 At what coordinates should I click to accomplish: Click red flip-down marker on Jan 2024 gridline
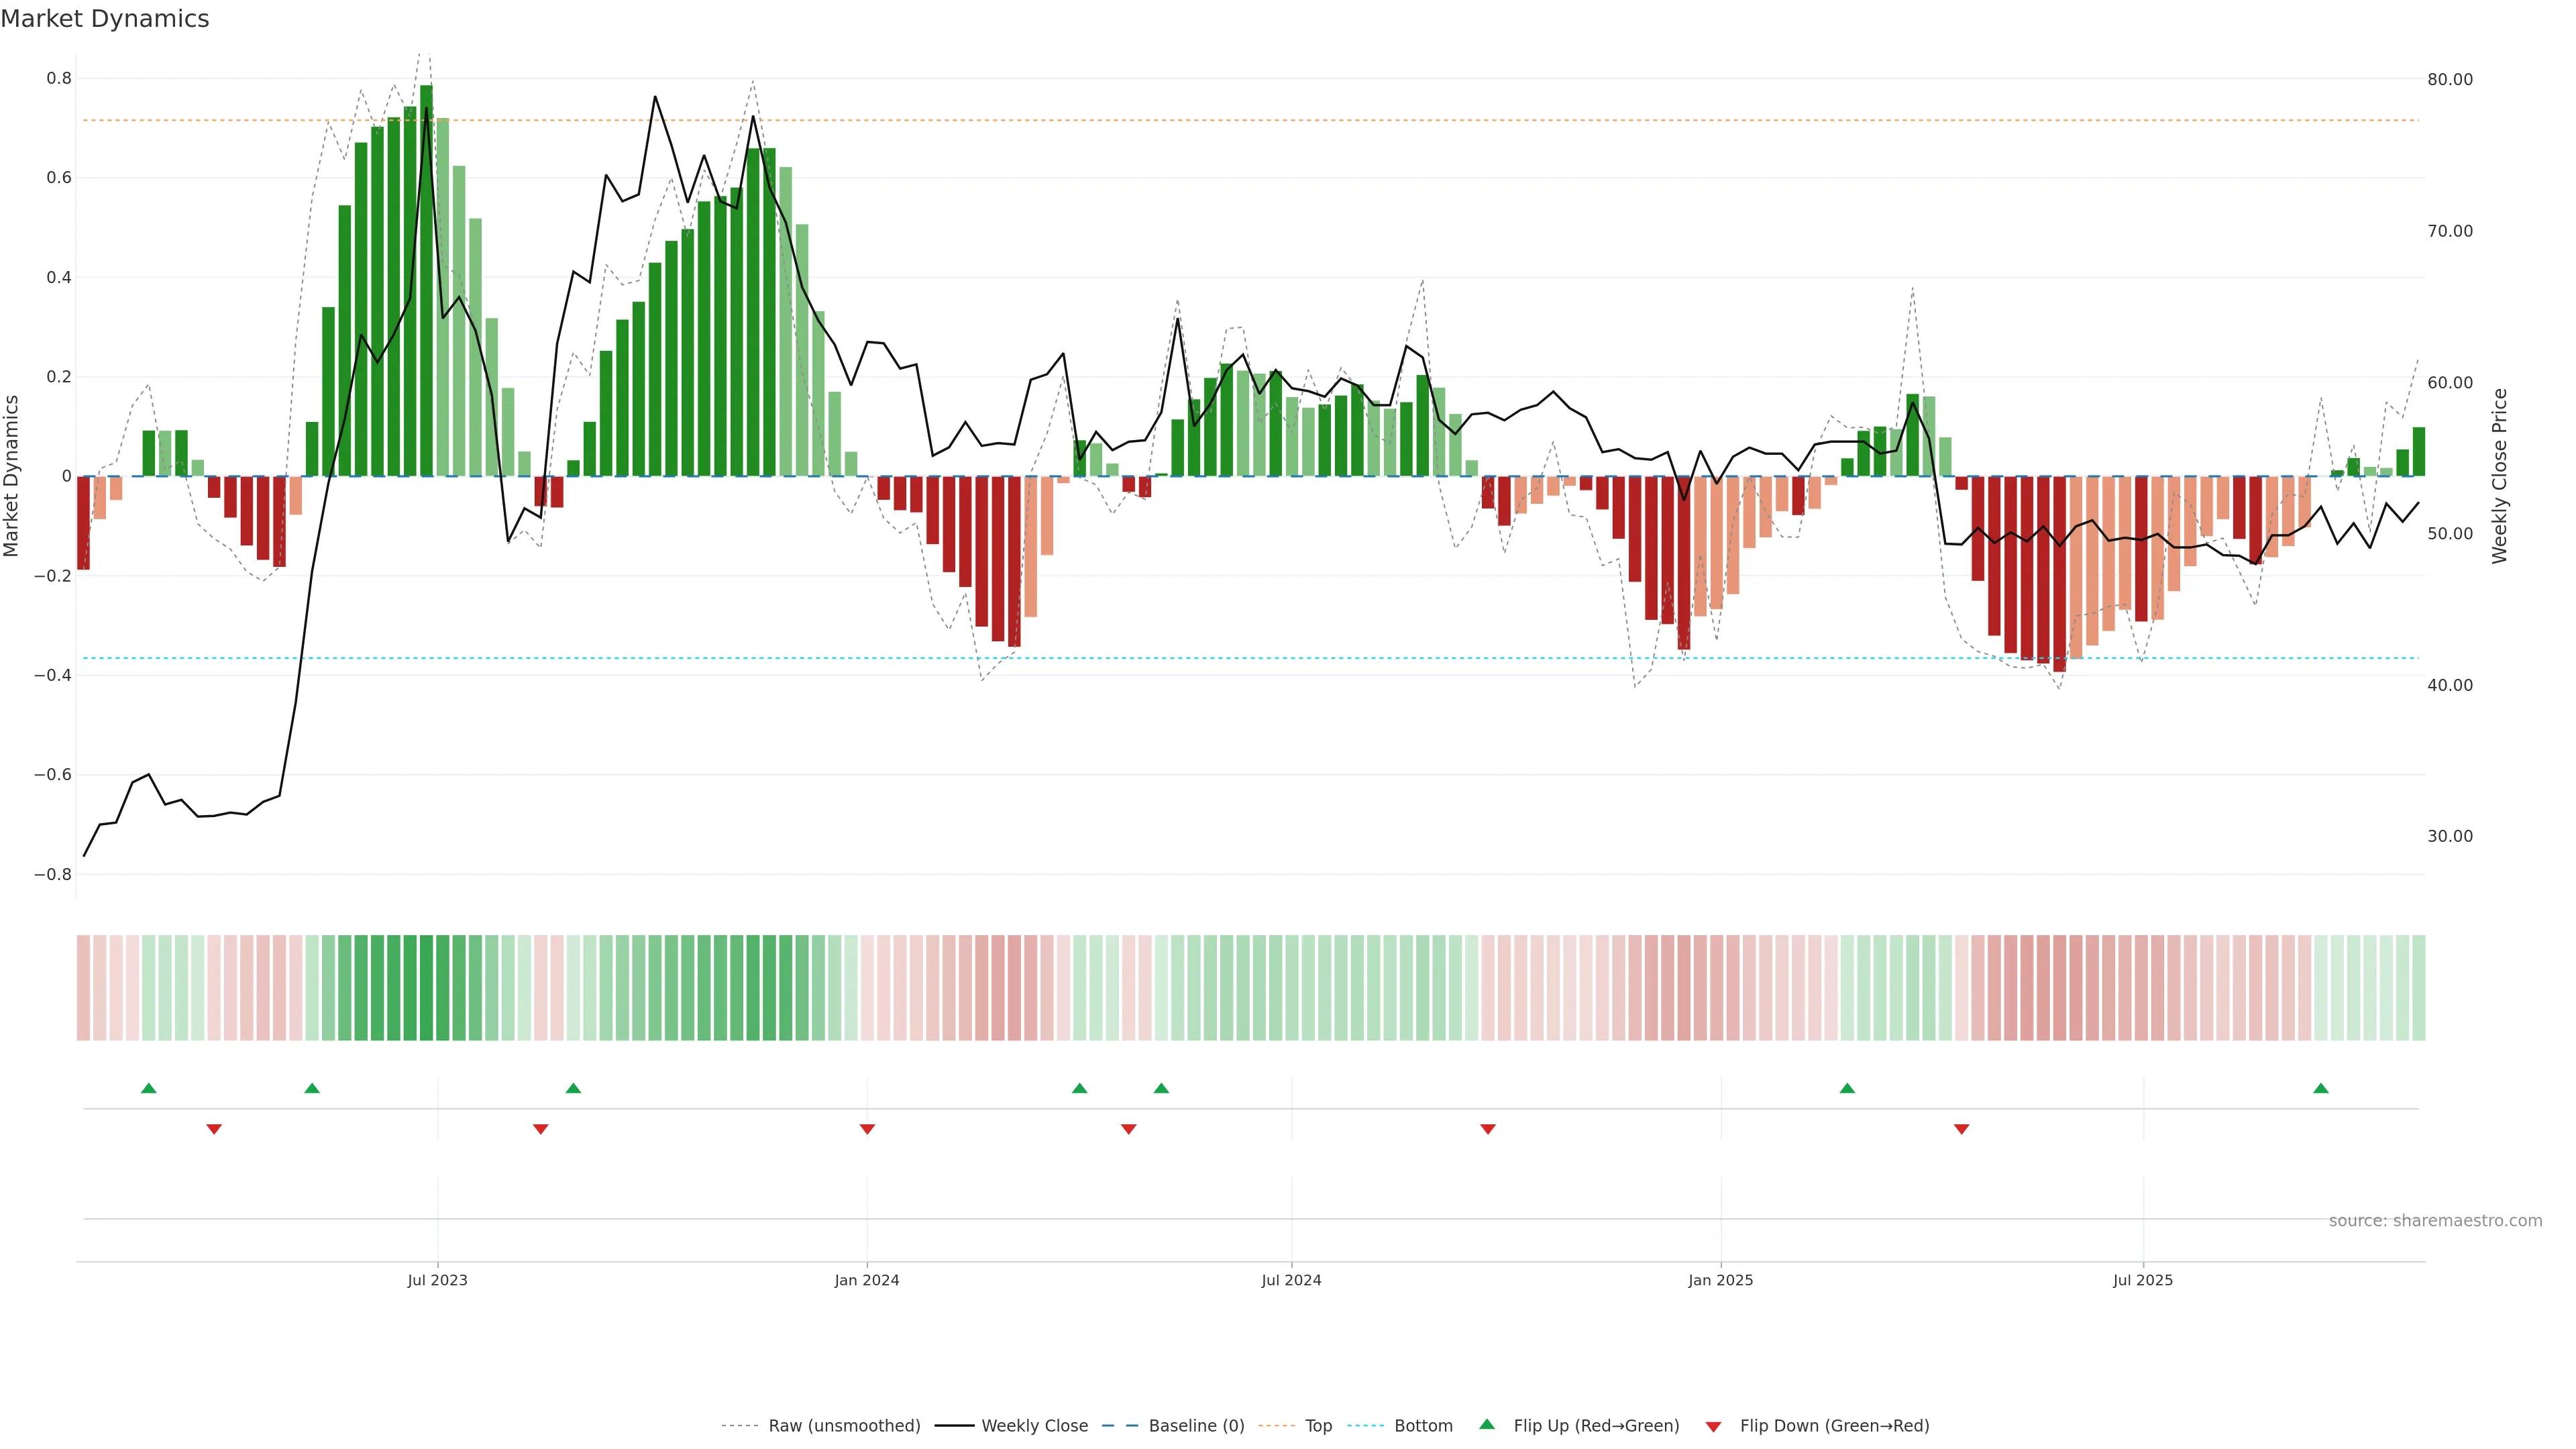867,1129
